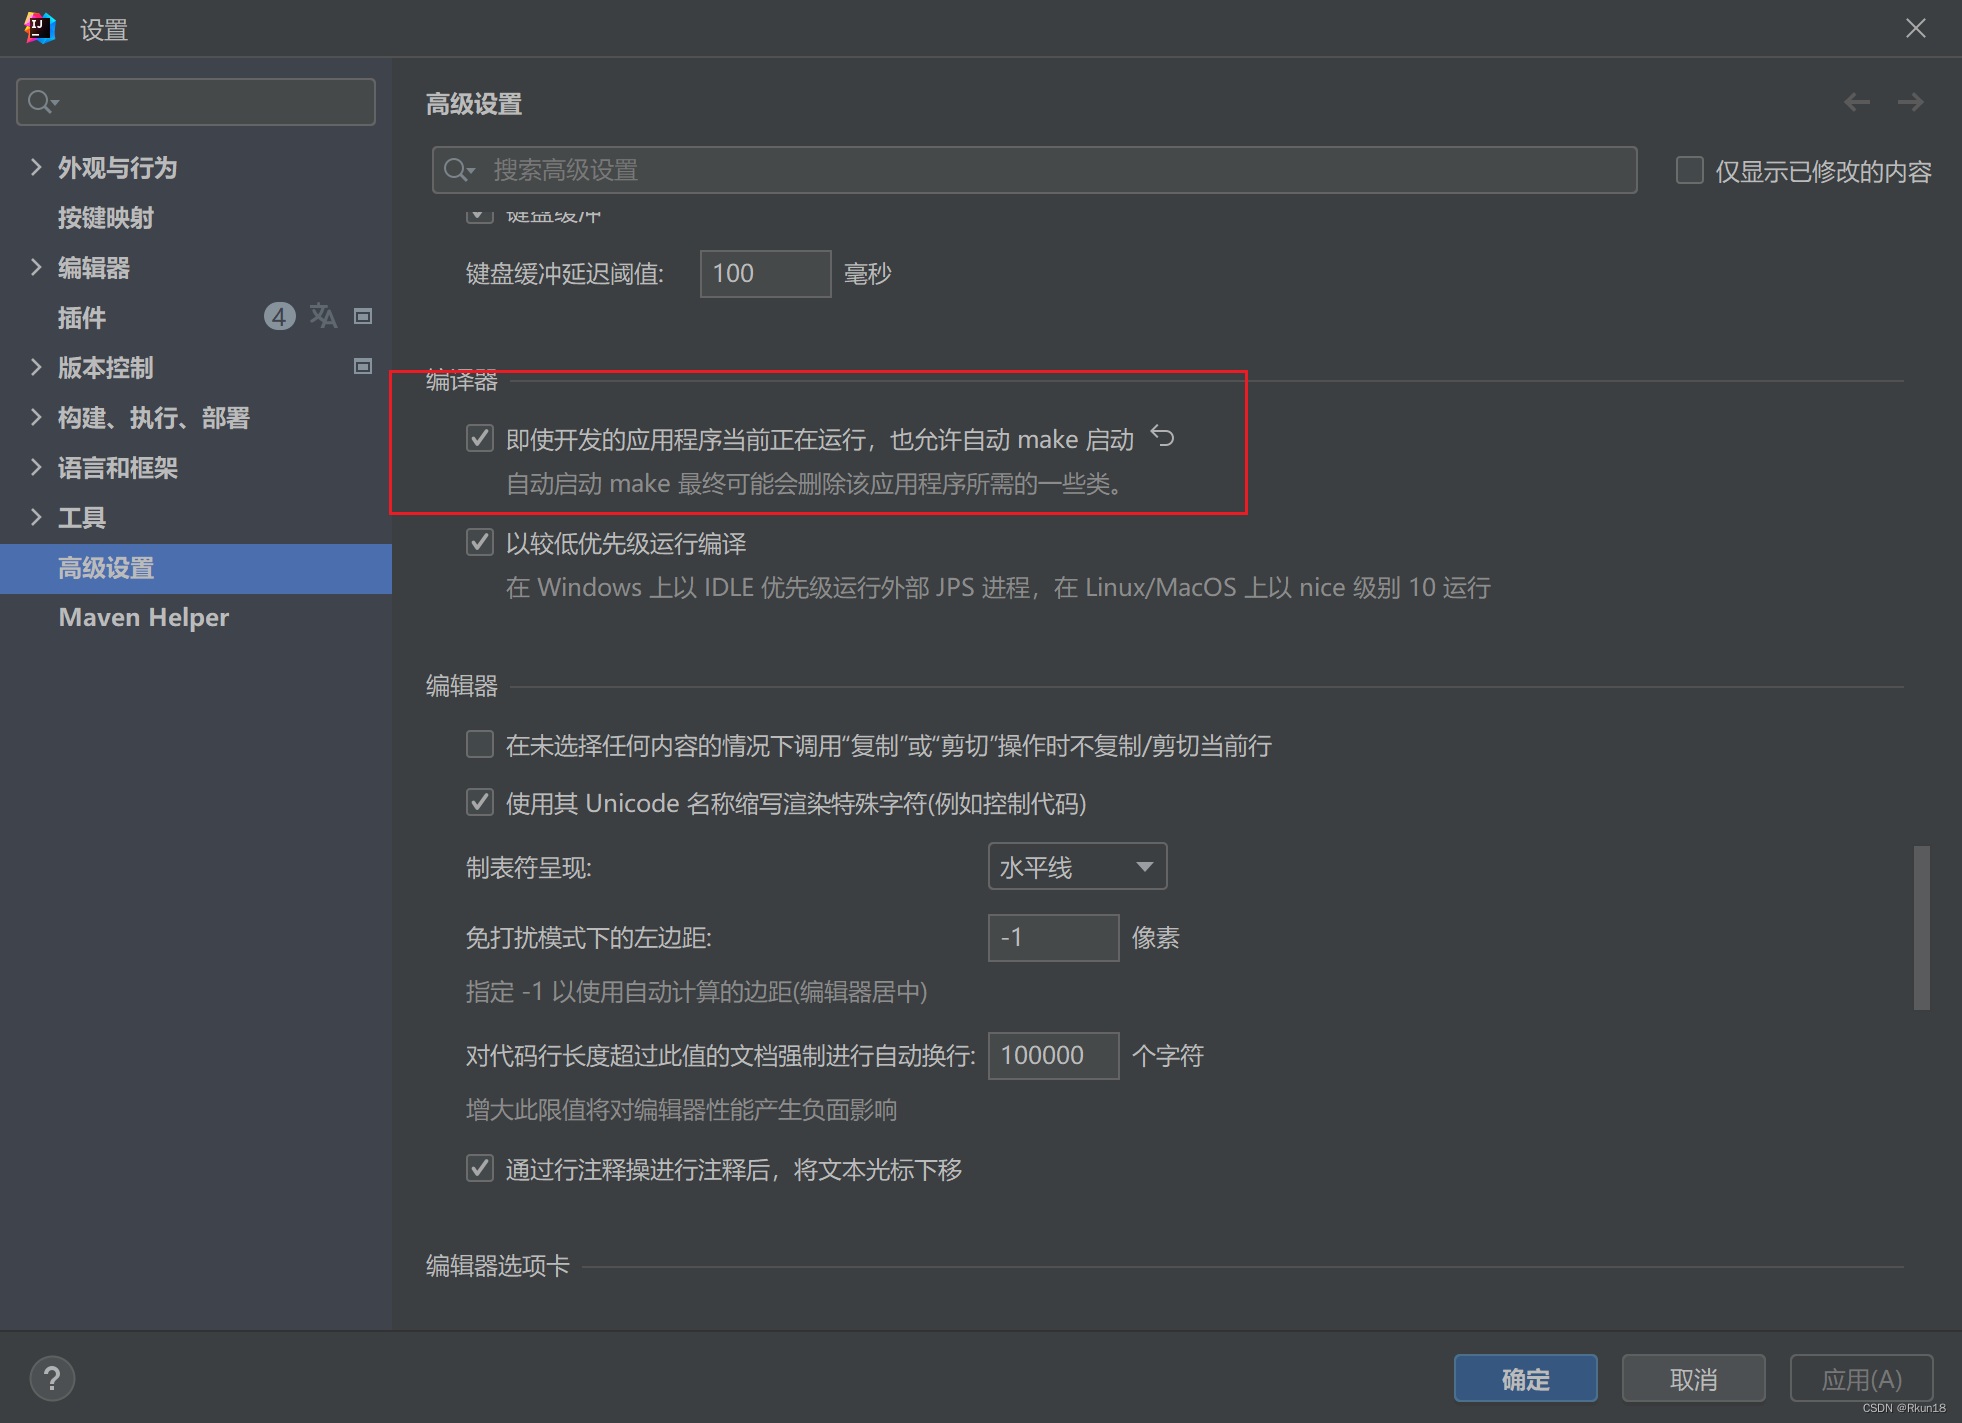1962x1423 pixels.
Task: Click the forward navigation arrow
Action: coord(1910,102)
